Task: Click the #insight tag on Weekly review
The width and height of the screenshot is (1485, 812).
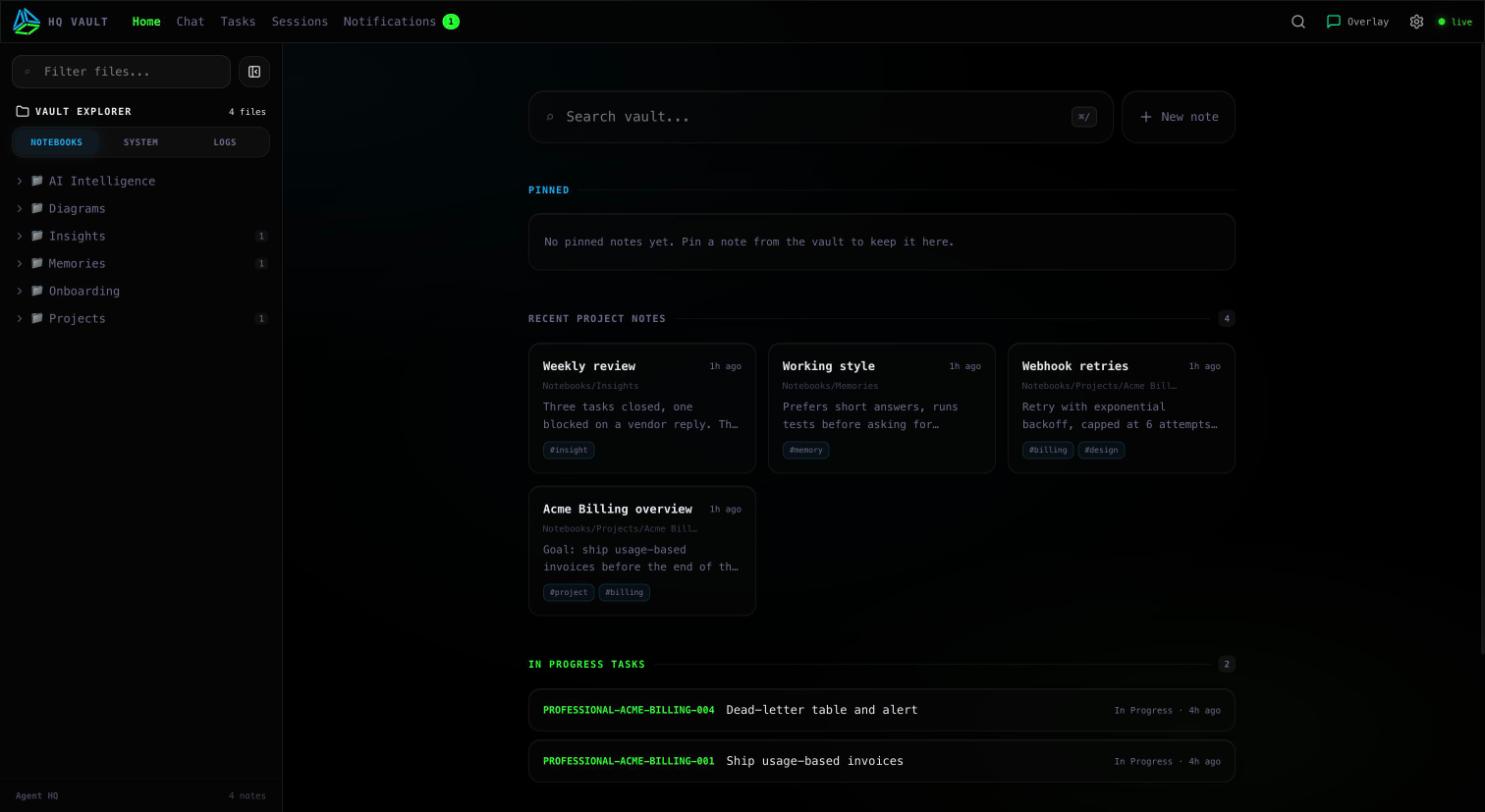Action: (569, 450)
